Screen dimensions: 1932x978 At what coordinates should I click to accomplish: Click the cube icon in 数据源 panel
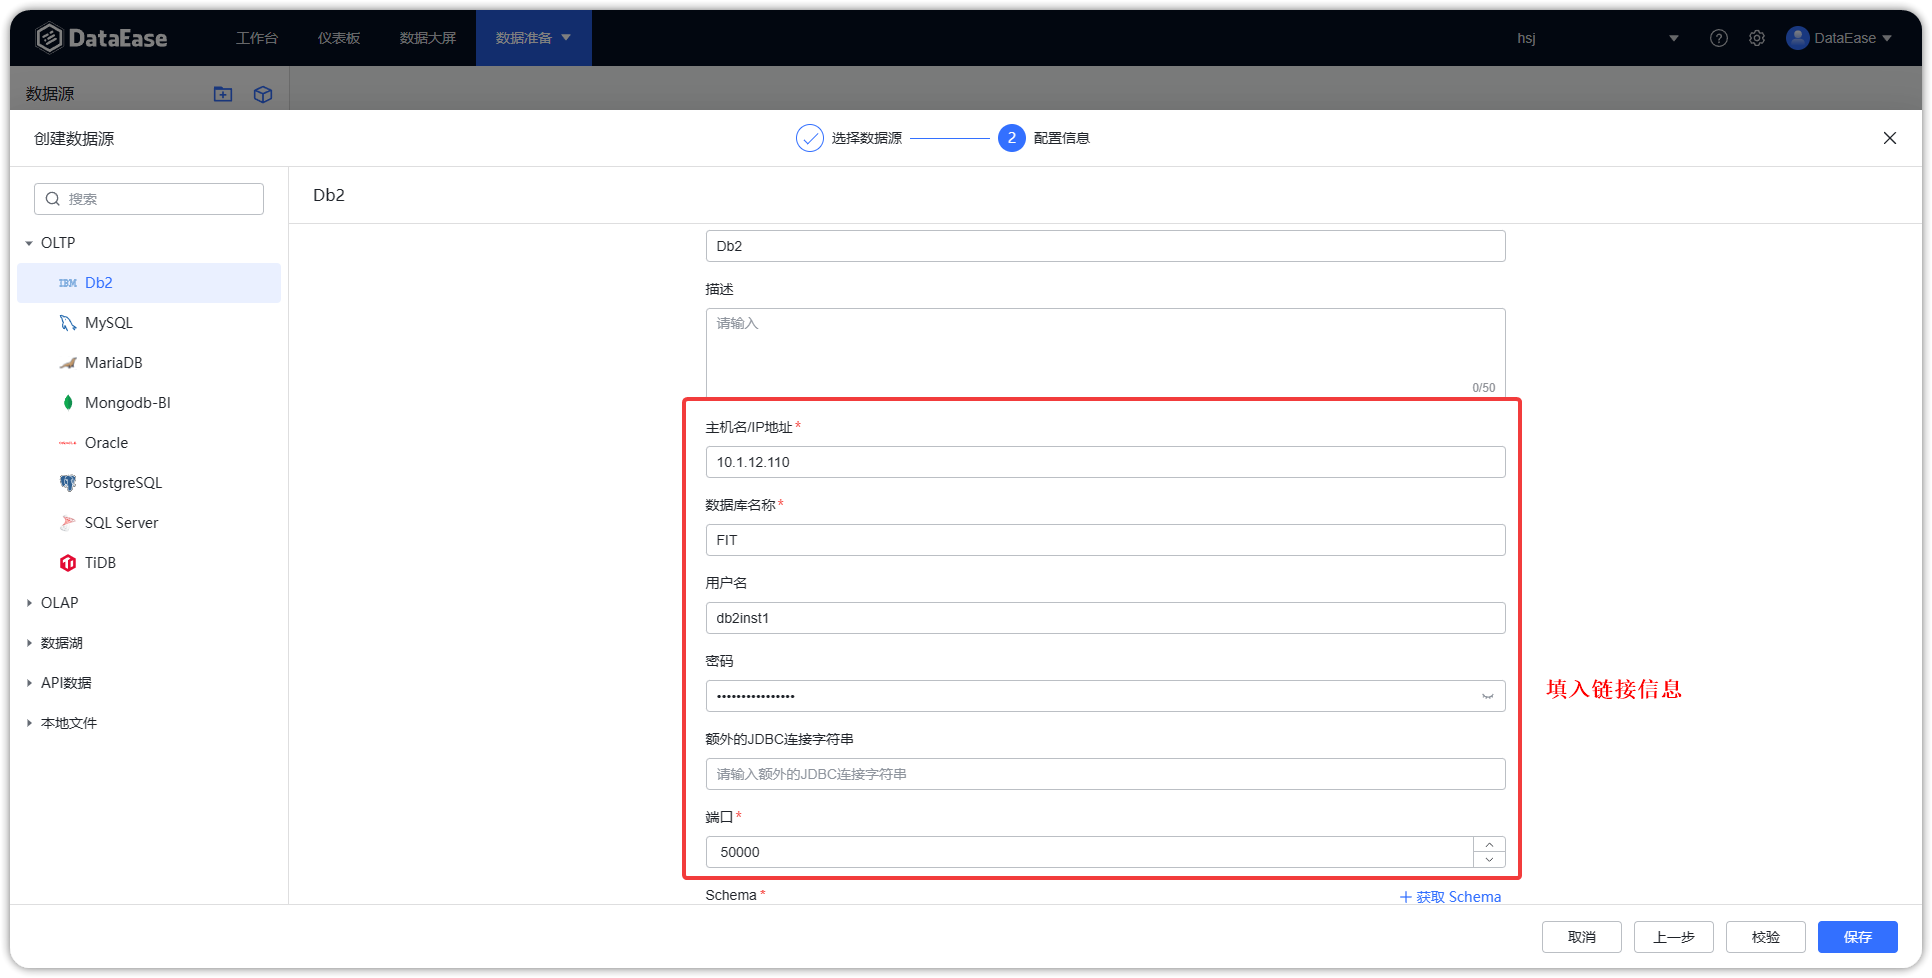point(263,94)
